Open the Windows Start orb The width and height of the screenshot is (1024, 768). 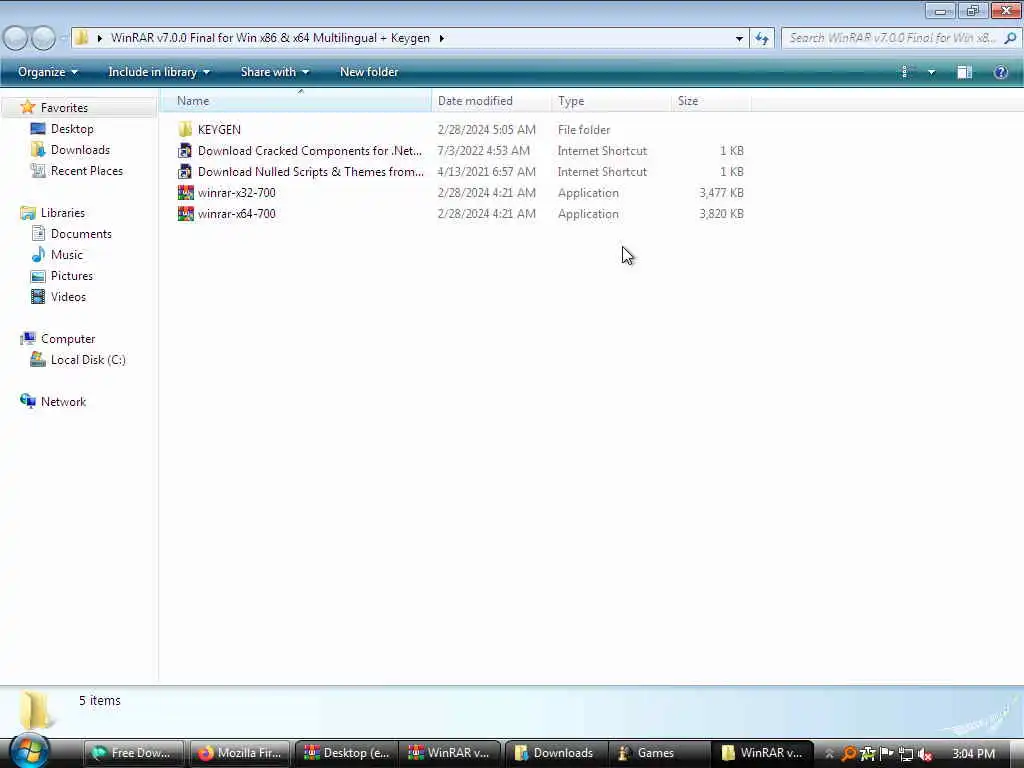click(29, 752)
